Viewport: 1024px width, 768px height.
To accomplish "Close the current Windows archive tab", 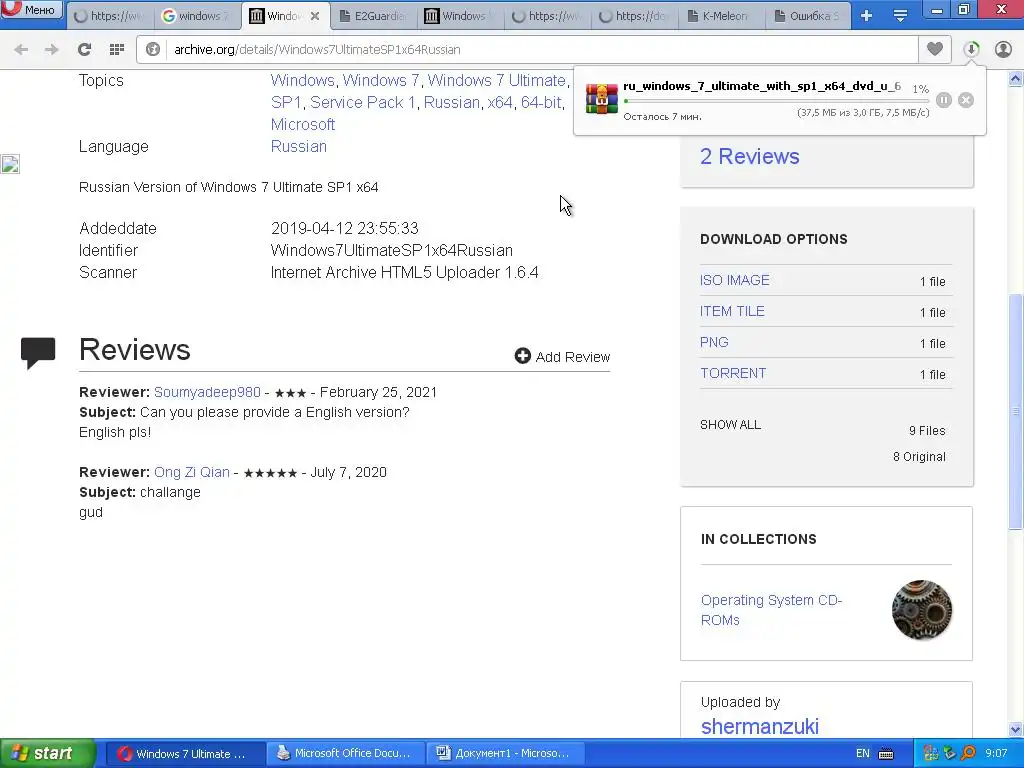I will pyautogui.click(x=315, y=16).
